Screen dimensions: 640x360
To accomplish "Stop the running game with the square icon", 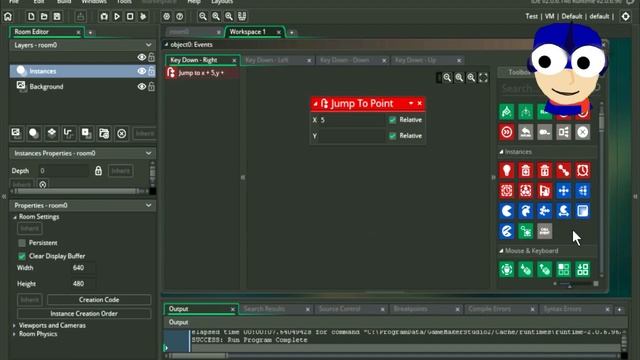I will pos(130,17).
